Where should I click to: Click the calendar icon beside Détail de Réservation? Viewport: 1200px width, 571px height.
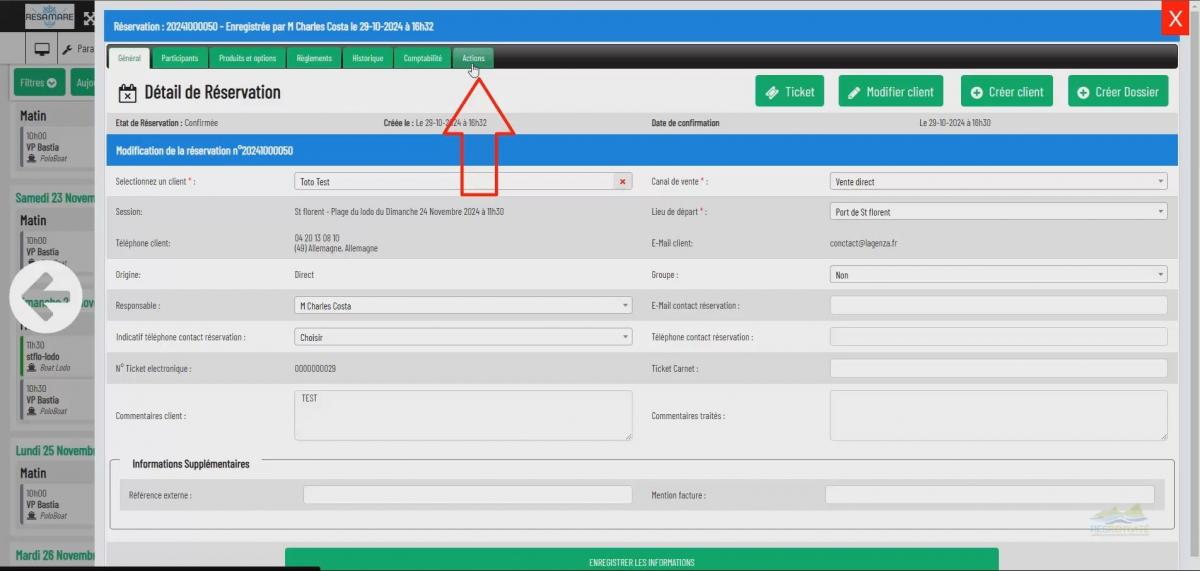click(127, 93)
